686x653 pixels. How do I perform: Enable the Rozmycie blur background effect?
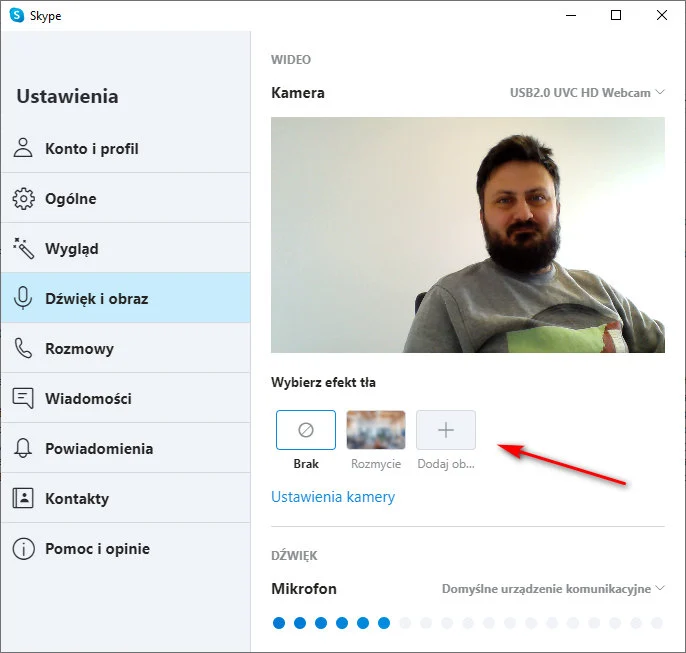(376, 430)
